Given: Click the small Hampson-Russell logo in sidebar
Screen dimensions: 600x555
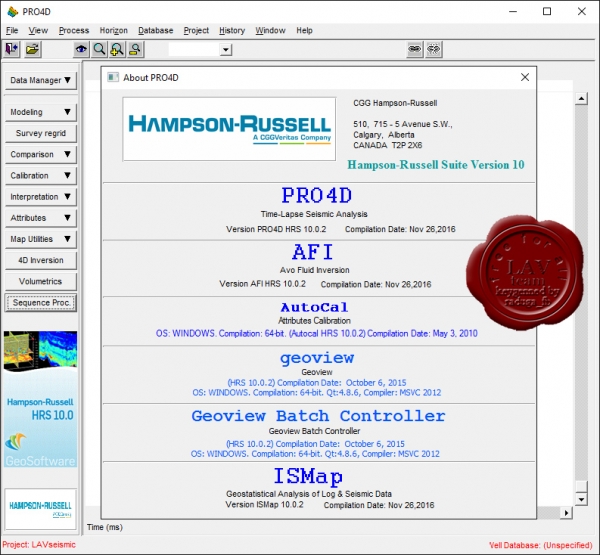Looking at the screenshot, I should 40,509.
